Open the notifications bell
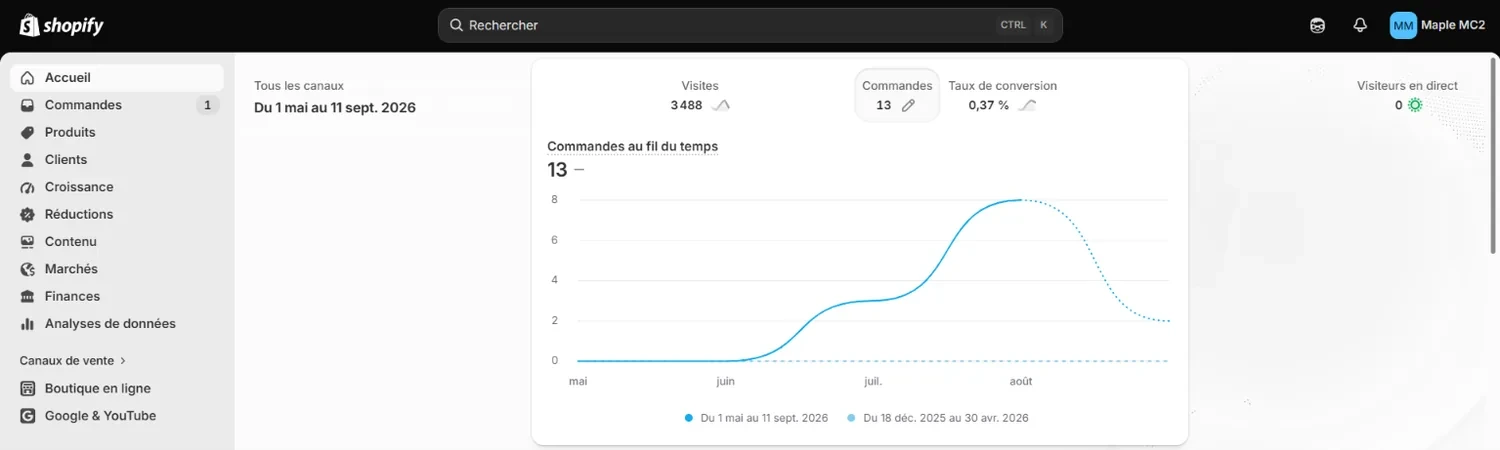Image resolution: width=1500 pixels, height=450 pixels. click(x=1360, y=25)
